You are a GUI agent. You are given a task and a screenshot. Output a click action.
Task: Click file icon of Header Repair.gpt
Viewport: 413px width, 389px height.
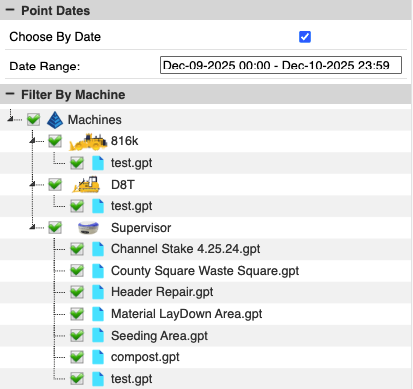tap(98, 292)
